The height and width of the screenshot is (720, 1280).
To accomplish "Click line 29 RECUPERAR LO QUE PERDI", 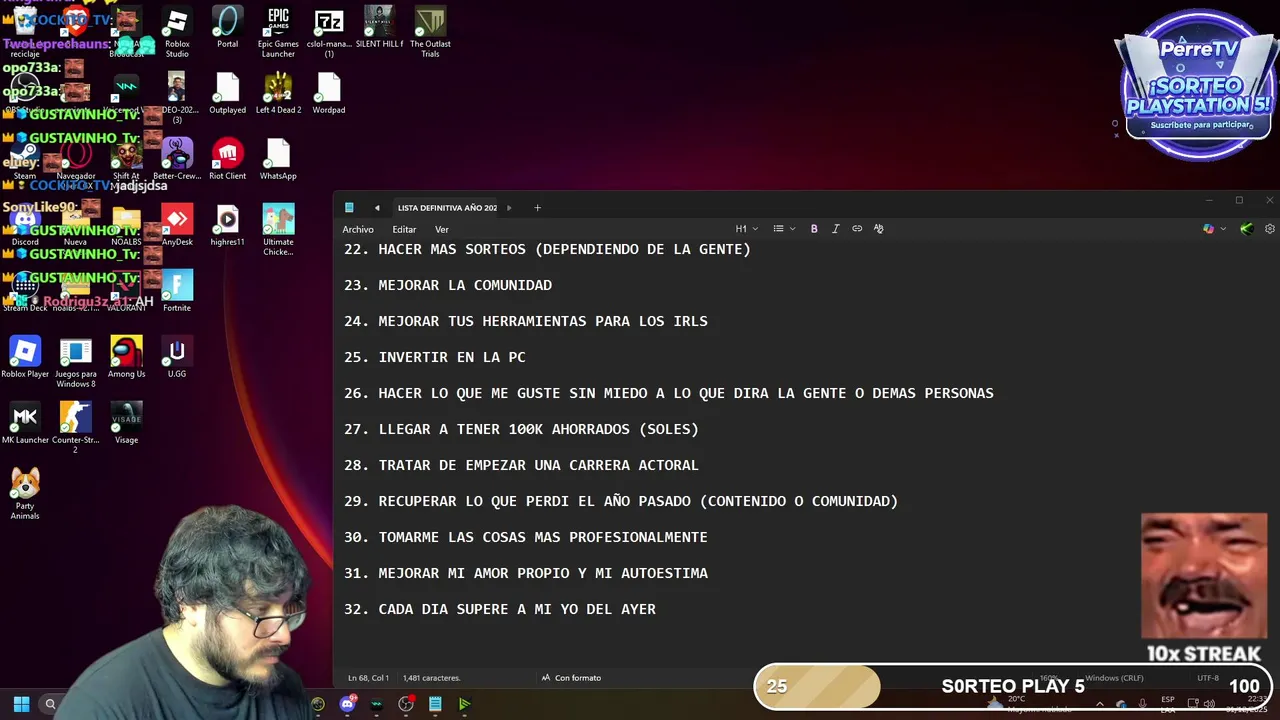I will point(621,501).
